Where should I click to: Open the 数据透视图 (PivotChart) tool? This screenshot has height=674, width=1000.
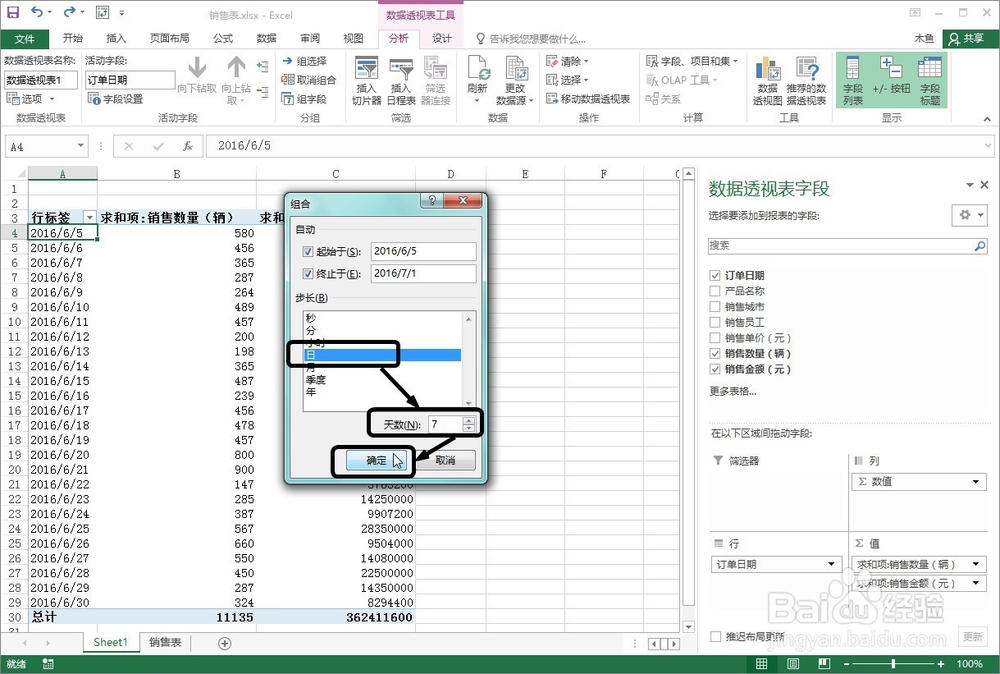click(x=767, y=78)
